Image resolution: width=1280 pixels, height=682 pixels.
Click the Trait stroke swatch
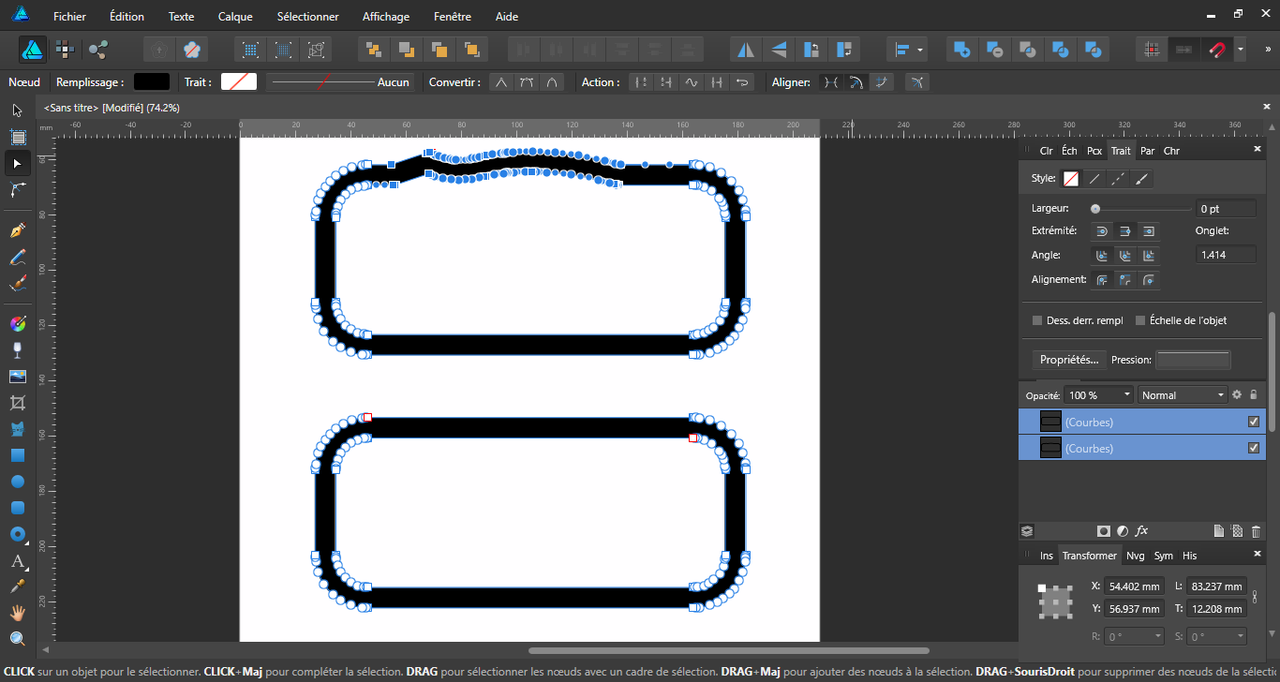click(239, 82)
